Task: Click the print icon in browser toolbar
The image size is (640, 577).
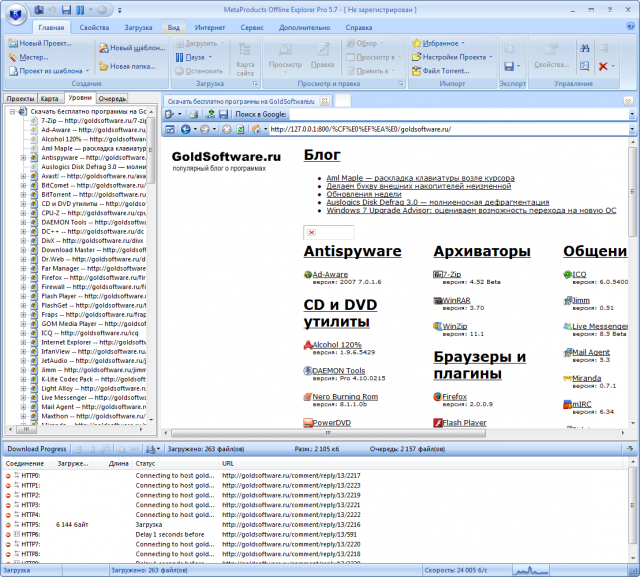Action: click(193, 115)
